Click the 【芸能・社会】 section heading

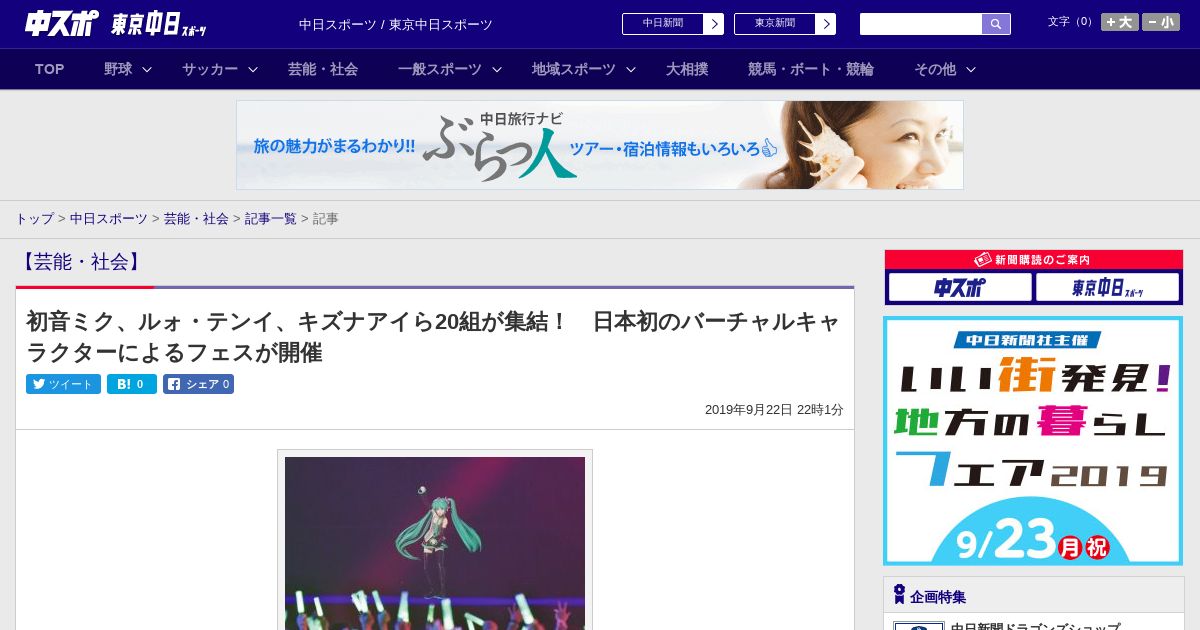[x=81, y=262]
